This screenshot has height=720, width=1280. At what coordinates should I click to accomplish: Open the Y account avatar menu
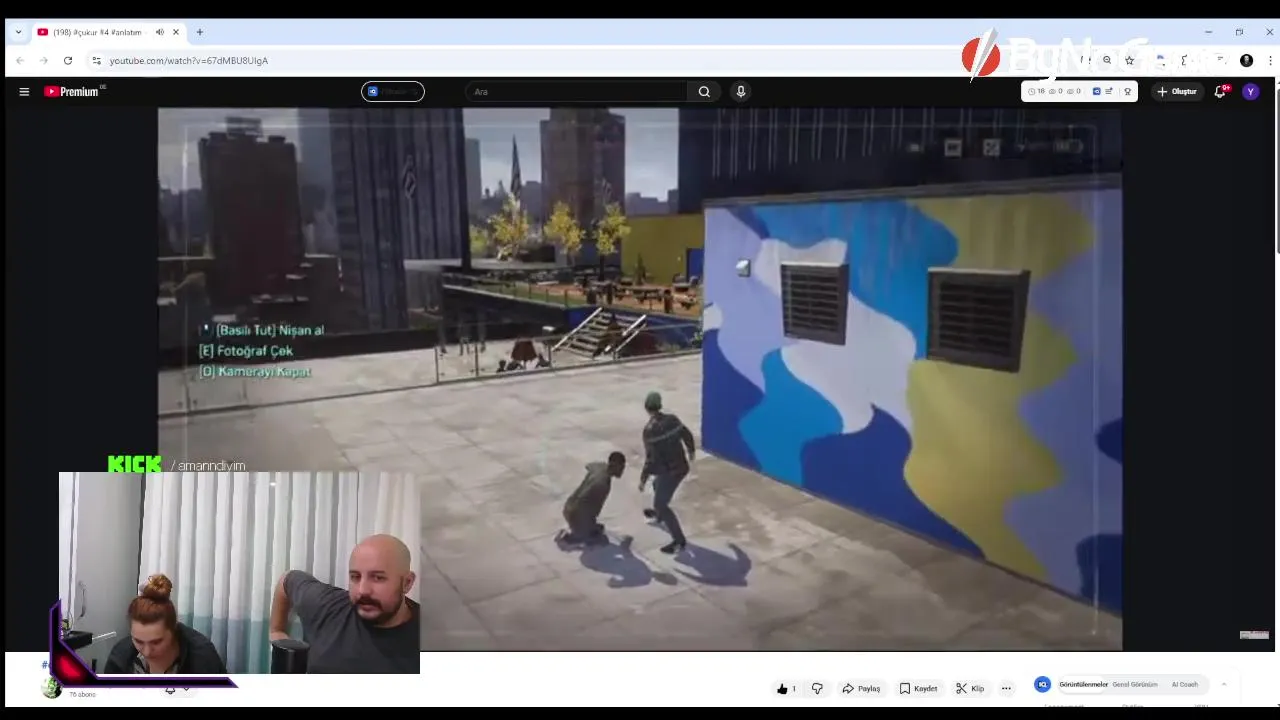(x=1250, y=92)
